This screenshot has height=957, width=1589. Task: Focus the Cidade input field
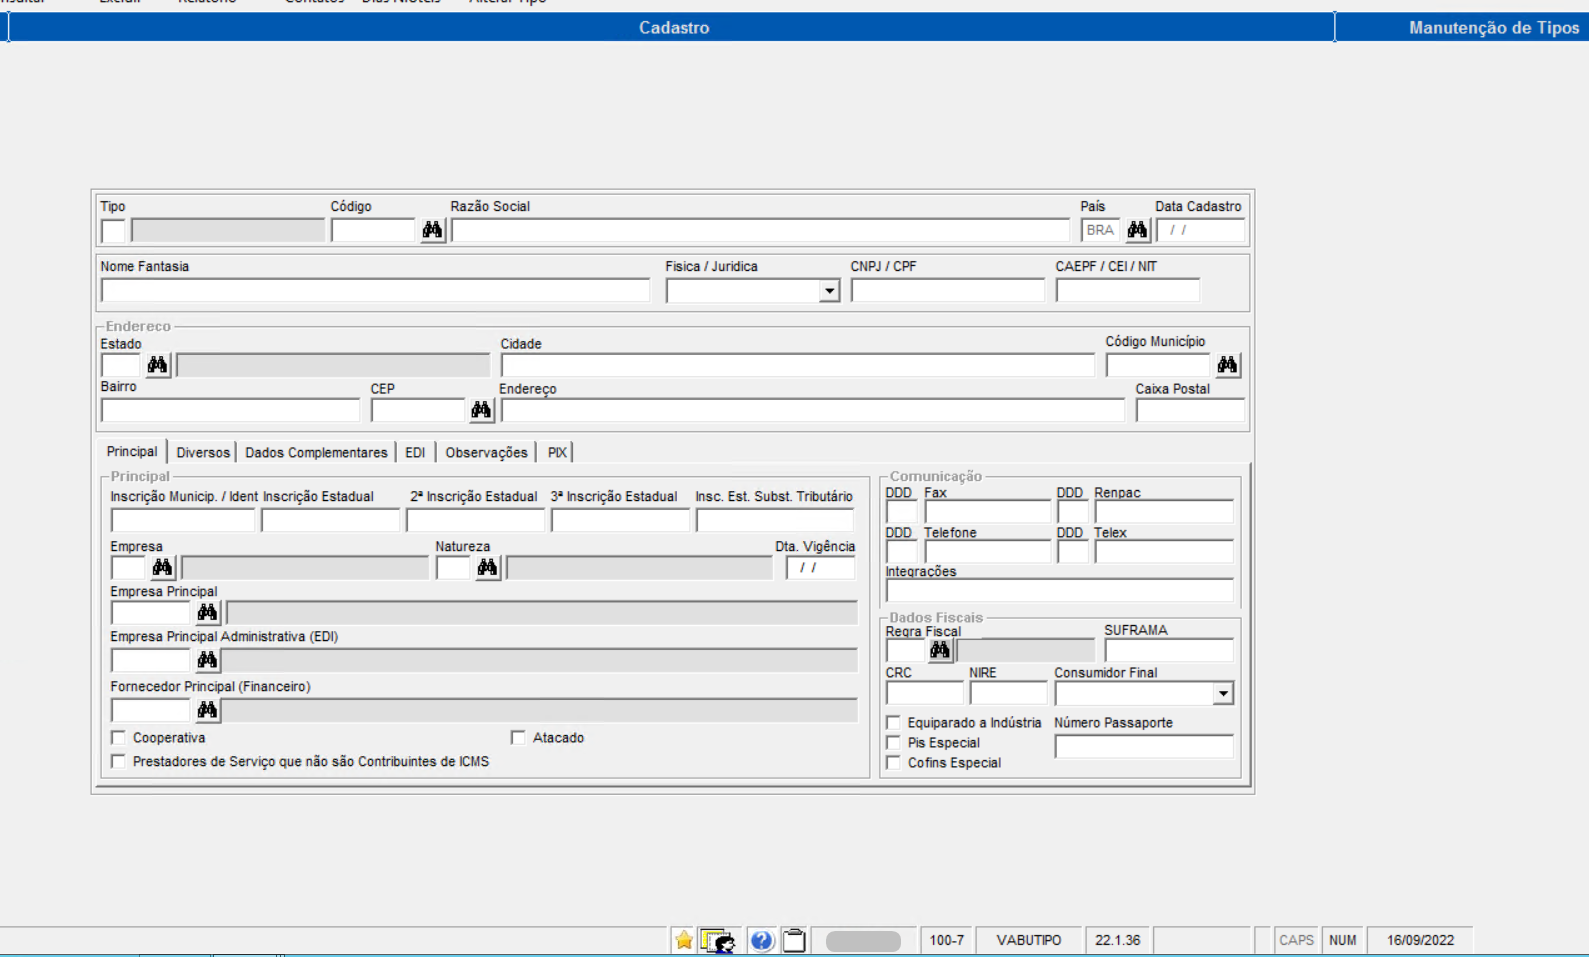tap(798, 366)
